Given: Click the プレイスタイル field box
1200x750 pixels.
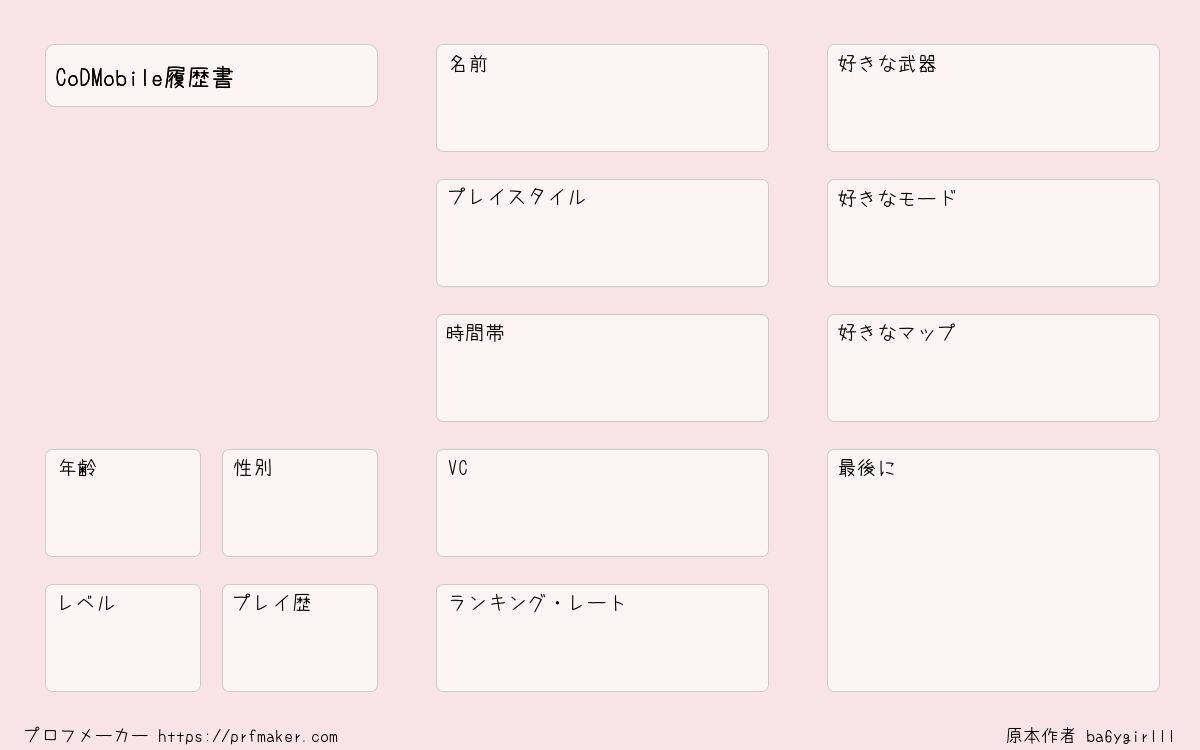Looking at the screenshot, I should [x=602, y=233].
